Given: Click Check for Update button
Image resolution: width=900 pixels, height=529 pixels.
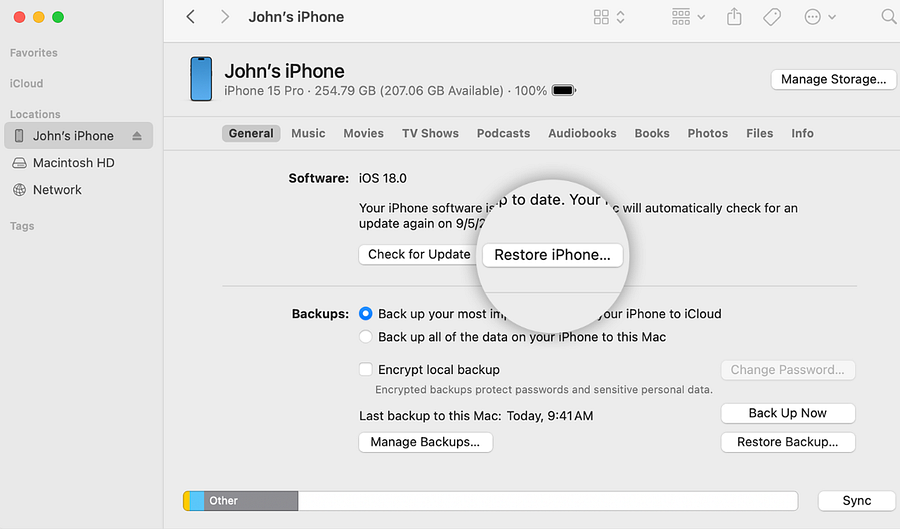Looking at the screenshot, I should pos(418,254).
